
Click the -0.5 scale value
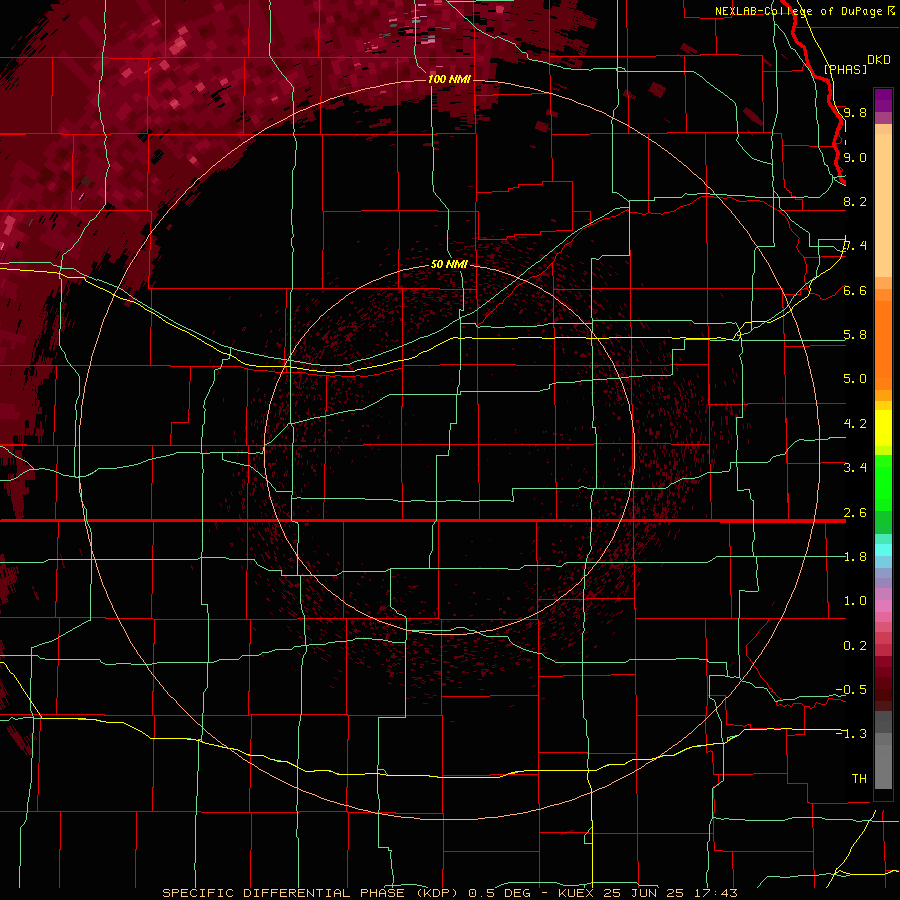point(851,690)
